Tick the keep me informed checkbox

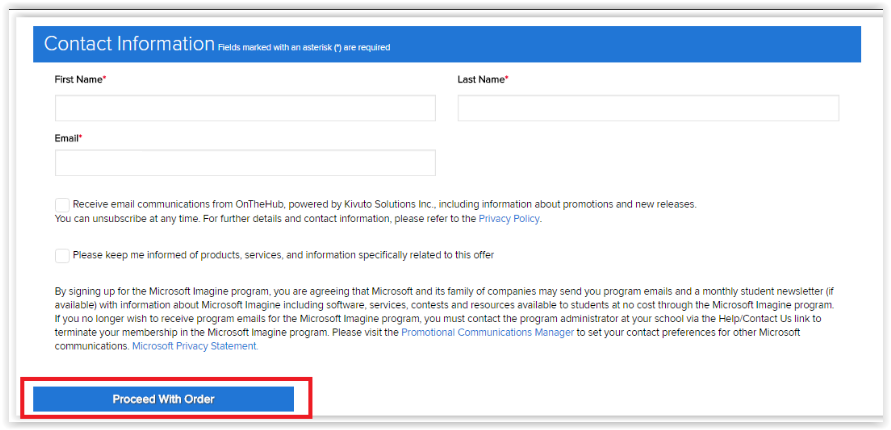pos(63,256)
